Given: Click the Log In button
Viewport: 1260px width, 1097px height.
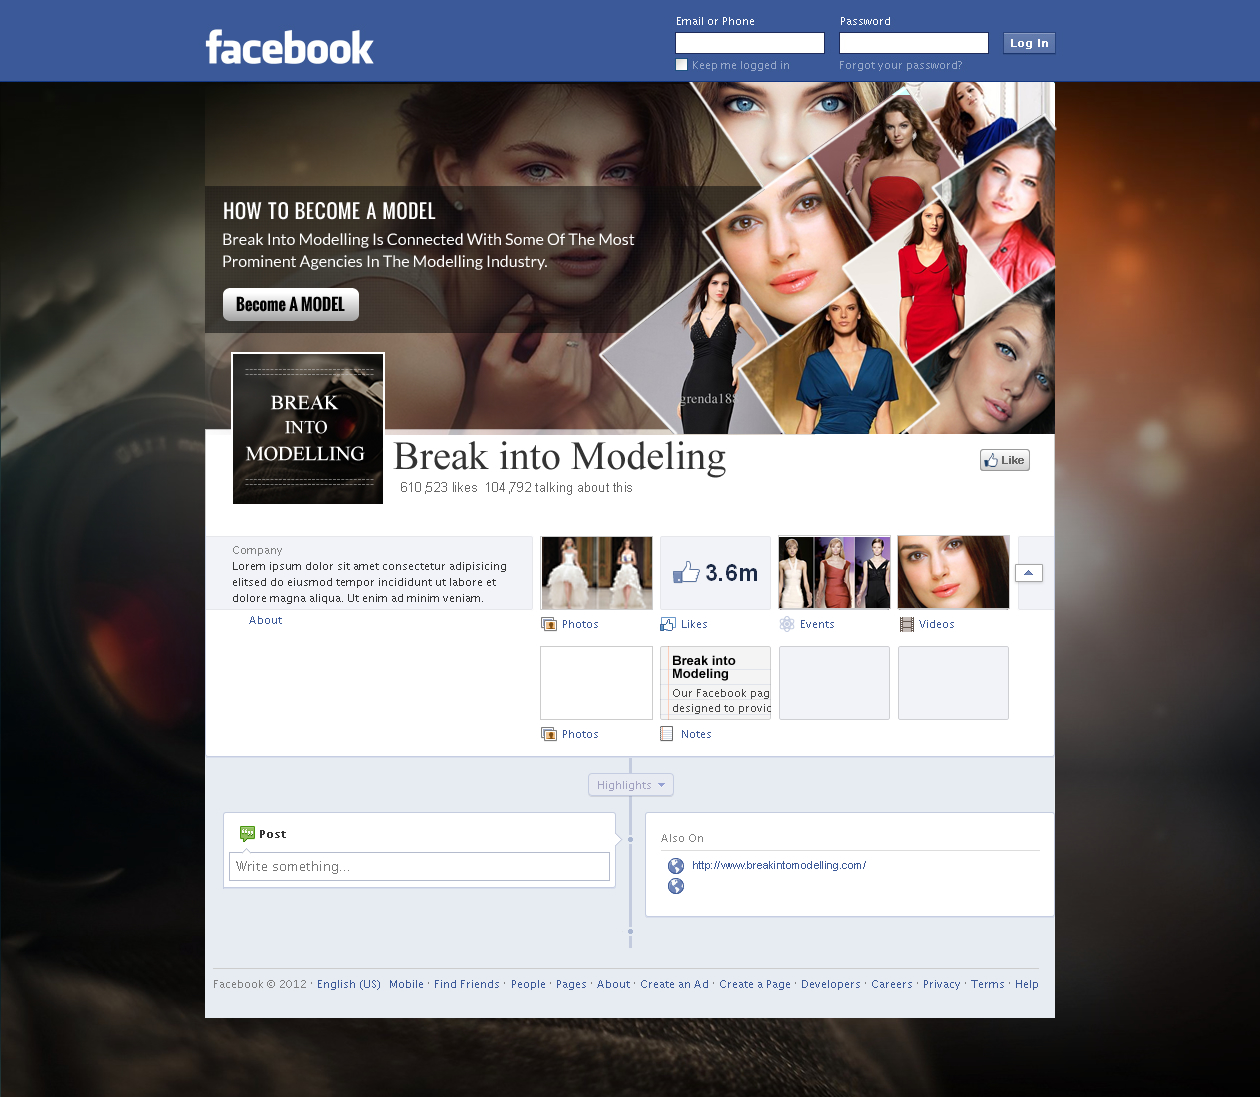Looking at the screenshot, I should click(x=1028, y=42).
